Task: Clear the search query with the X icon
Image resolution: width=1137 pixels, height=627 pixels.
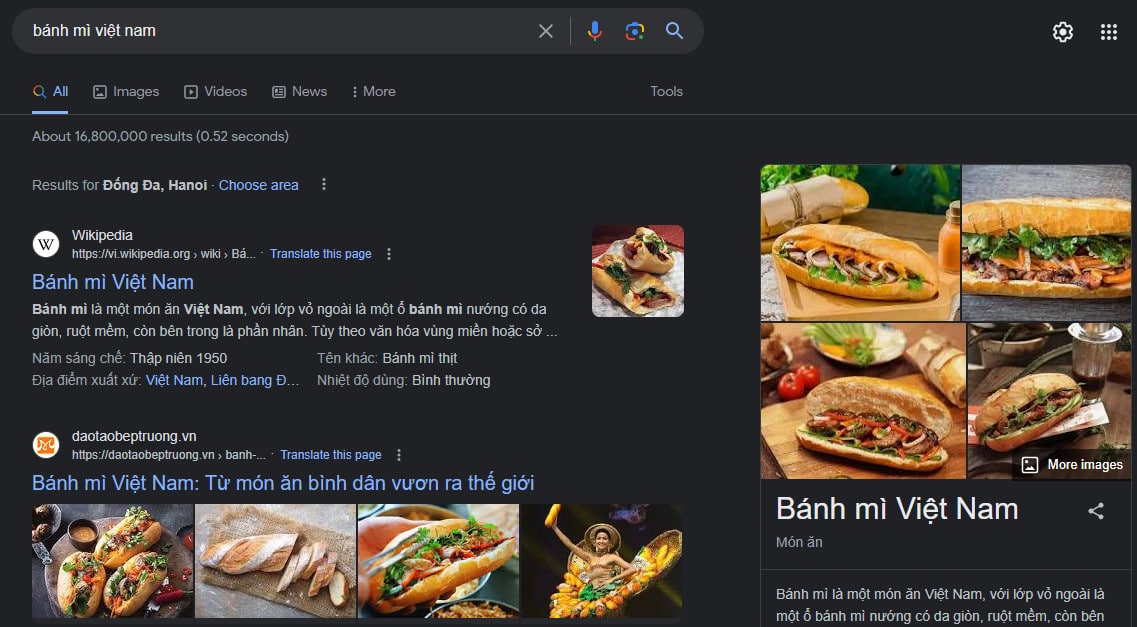Action: point(546,31)
